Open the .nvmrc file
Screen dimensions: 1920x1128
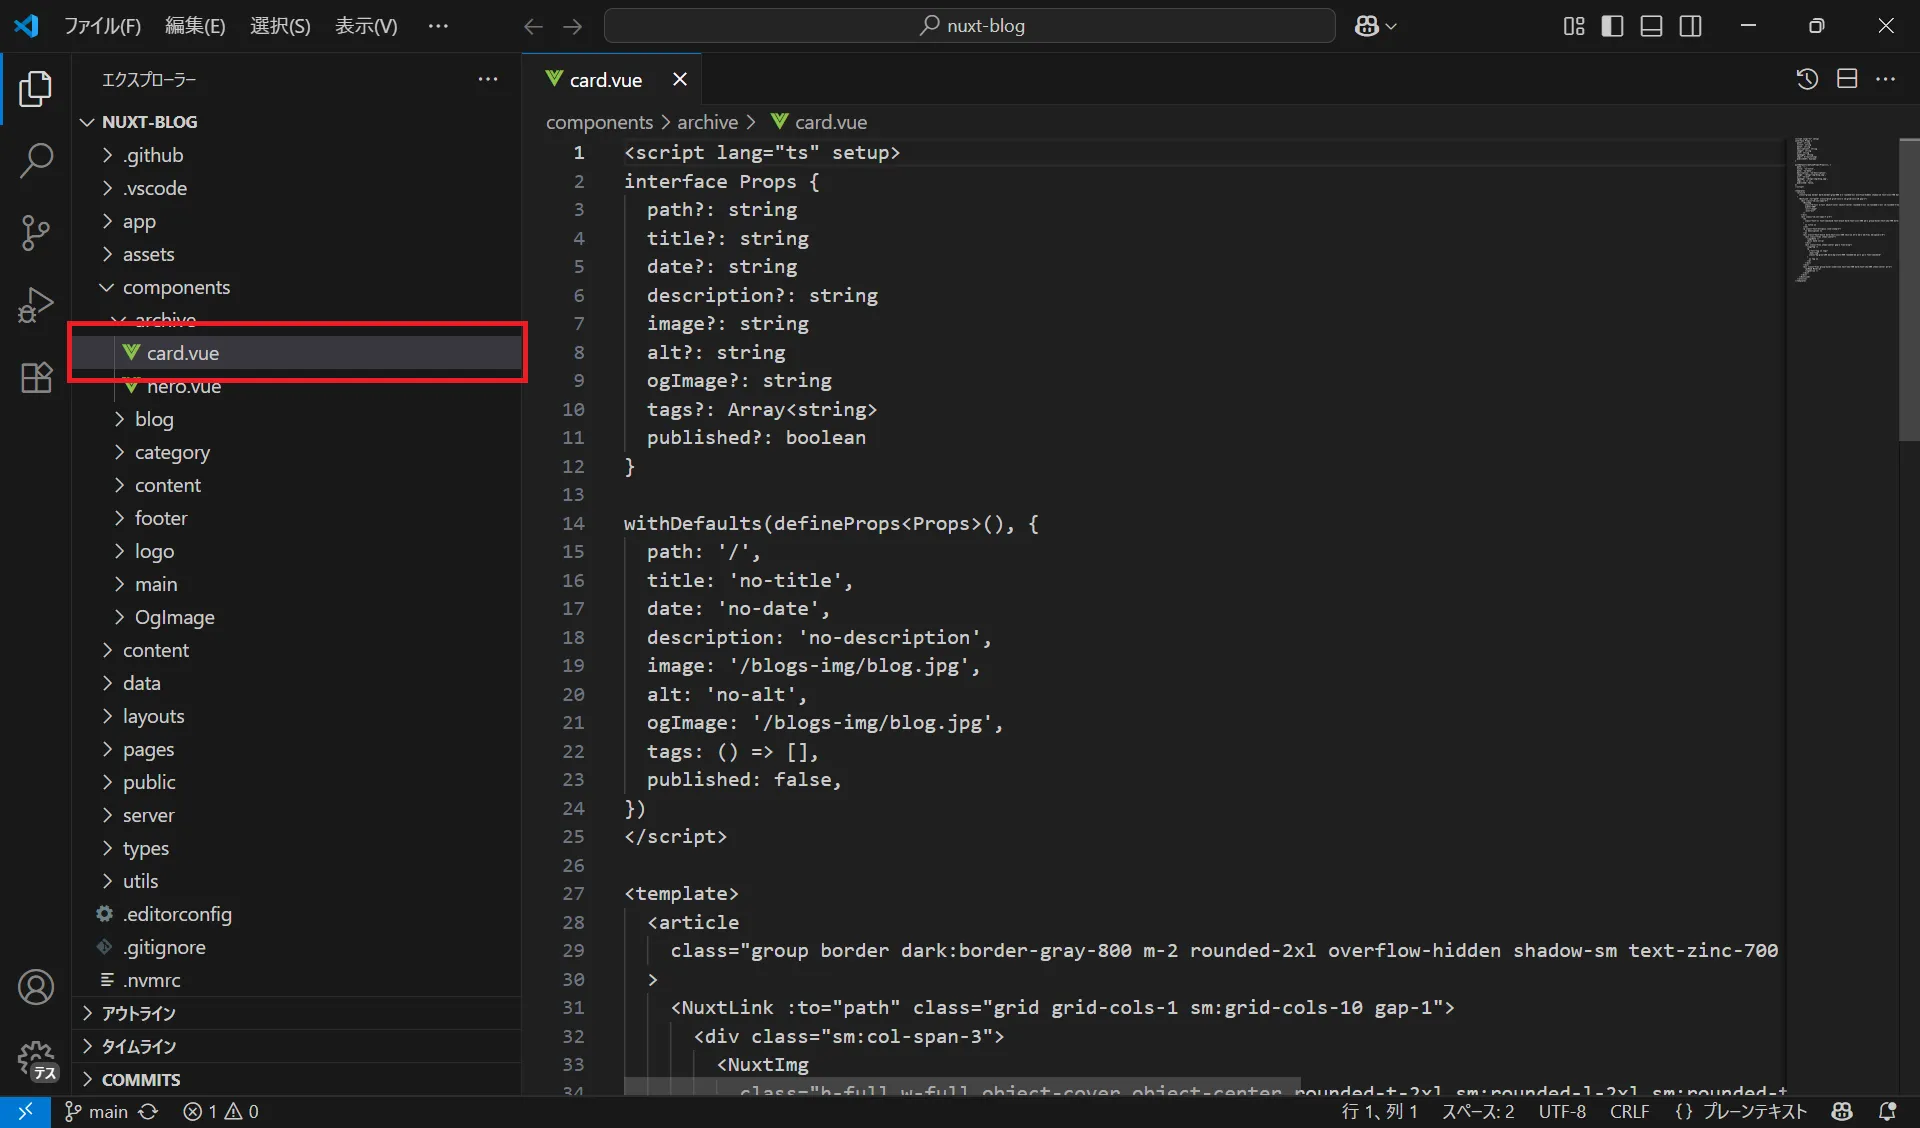coord(297,980)
